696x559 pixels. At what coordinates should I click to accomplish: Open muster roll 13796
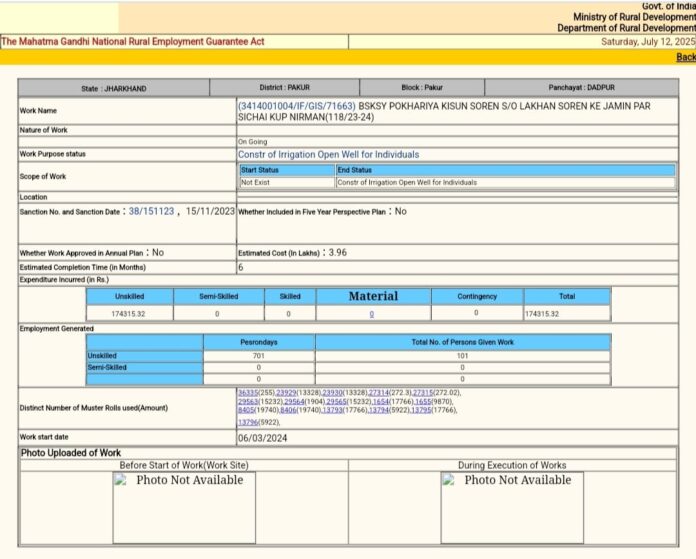click(x=249, y=422)
